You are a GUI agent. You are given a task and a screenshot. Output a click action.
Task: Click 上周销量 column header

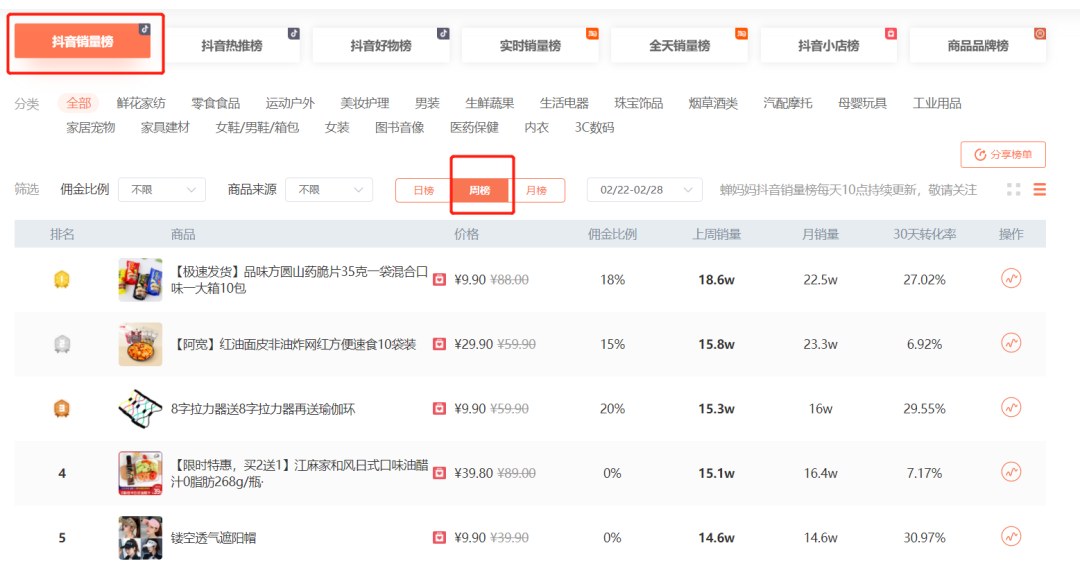[716, 234]
